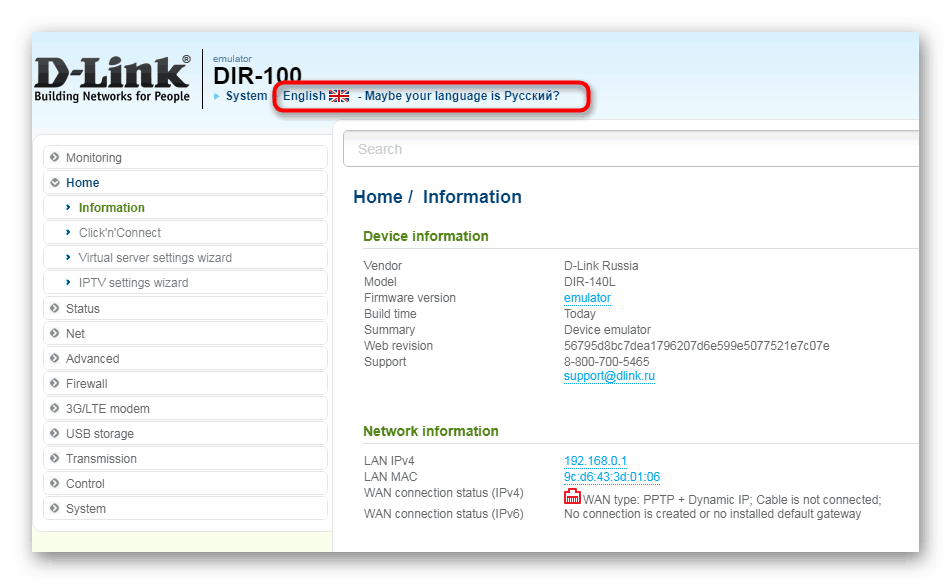Click the Network information heading

coord(431,431)
